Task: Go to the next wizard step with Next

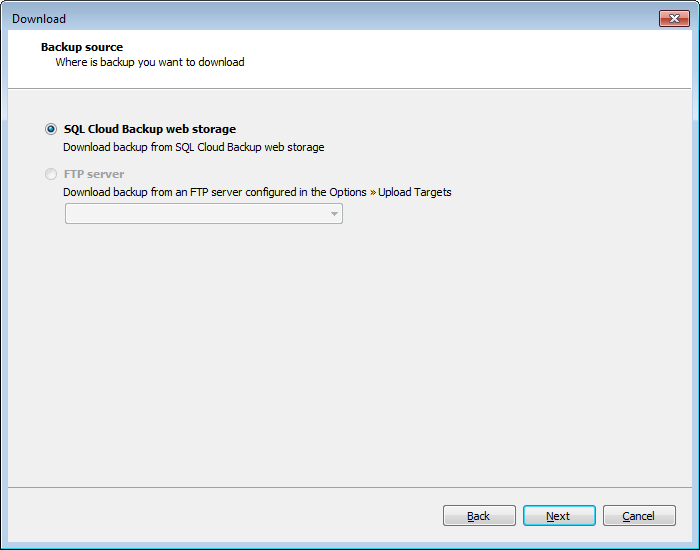Action: click(559, 516)
